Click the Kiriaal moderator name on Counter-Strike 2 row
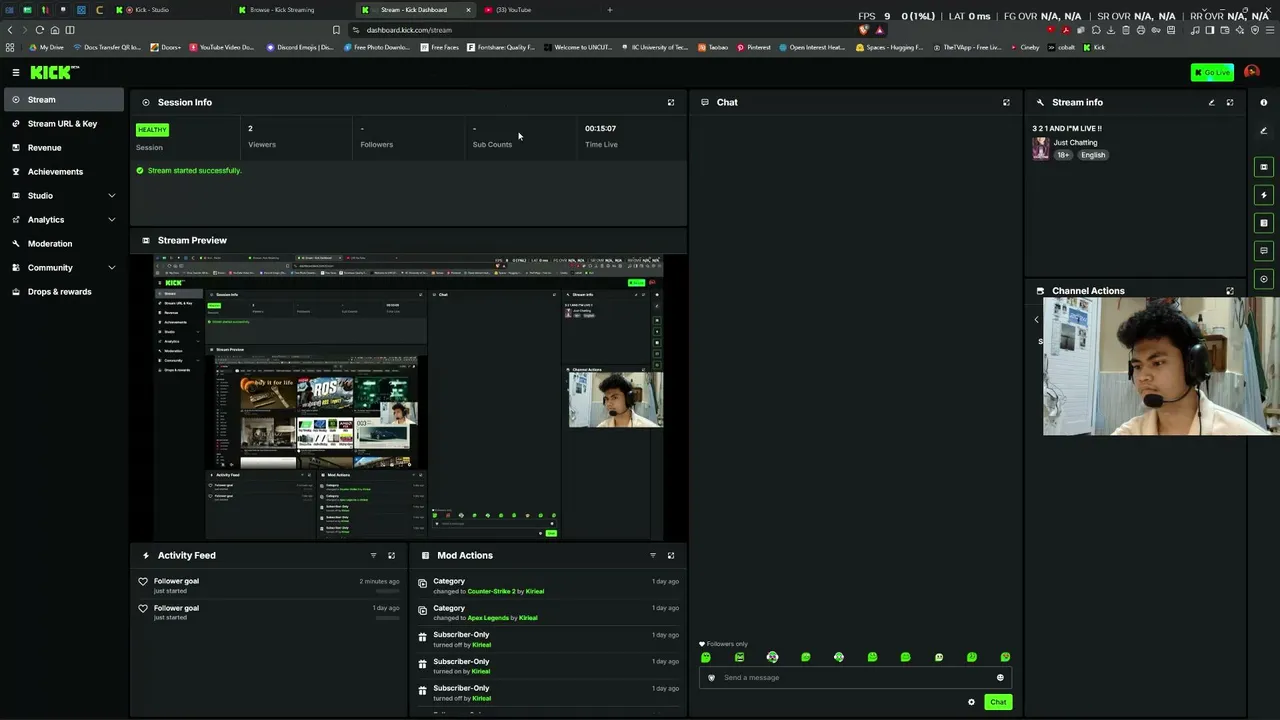This screenshot has height=720, width=1280. click(x=535, y=591)
